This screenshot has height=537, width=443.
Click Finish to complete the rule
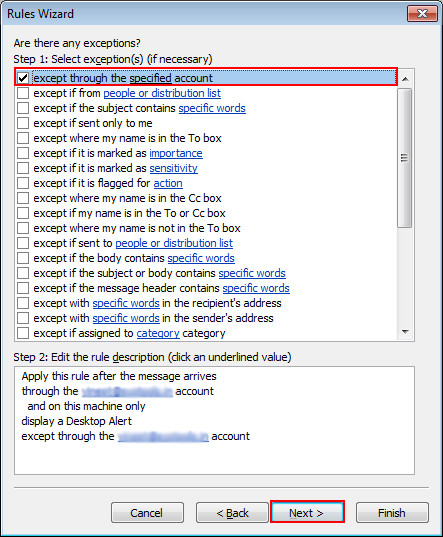point(392,513)
